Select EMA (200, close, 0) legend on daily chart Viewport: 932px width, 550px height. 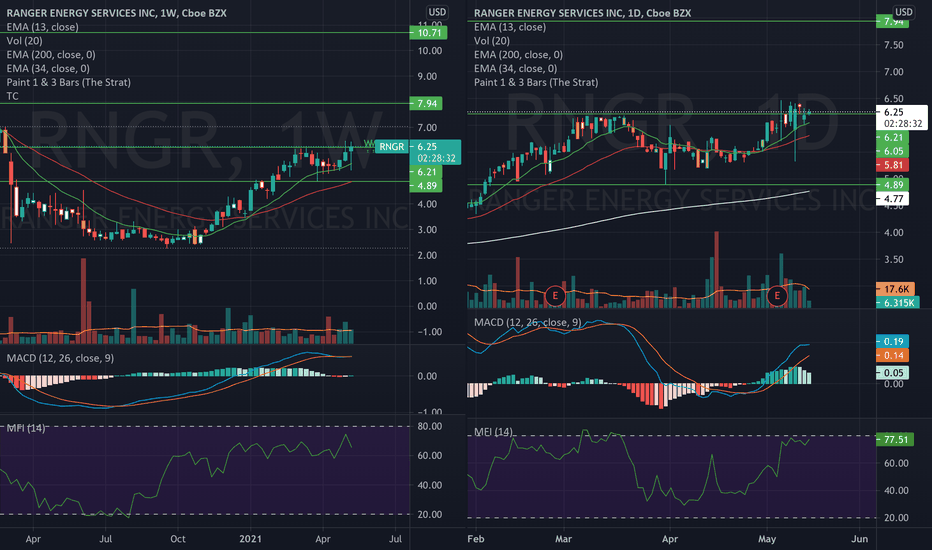click(518, 55)
